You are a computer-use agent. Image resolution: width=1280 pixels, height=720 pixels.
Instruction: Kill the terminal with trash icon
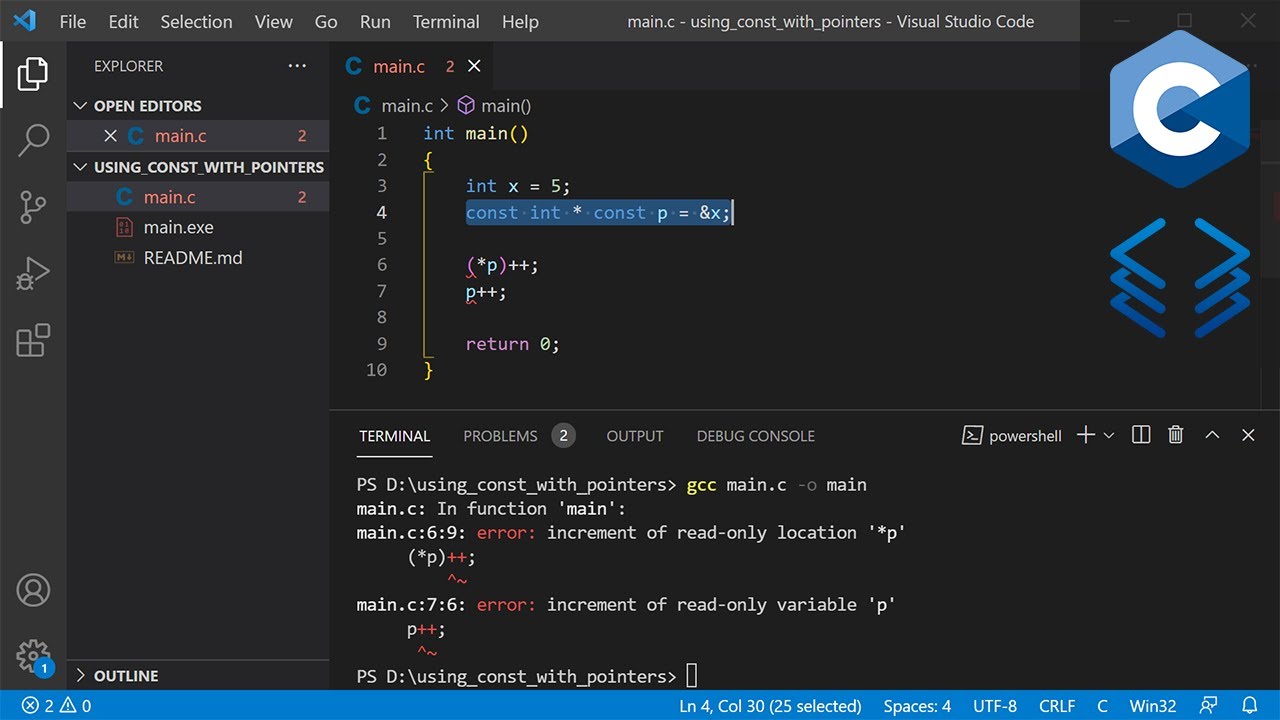point(1176,435)
